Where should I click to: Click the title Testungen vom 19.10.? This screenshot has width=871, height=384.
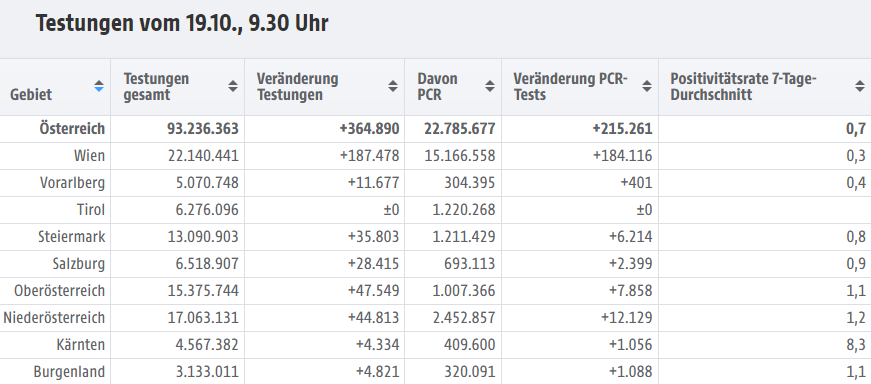pyautogui.click(x=182, y=24)
